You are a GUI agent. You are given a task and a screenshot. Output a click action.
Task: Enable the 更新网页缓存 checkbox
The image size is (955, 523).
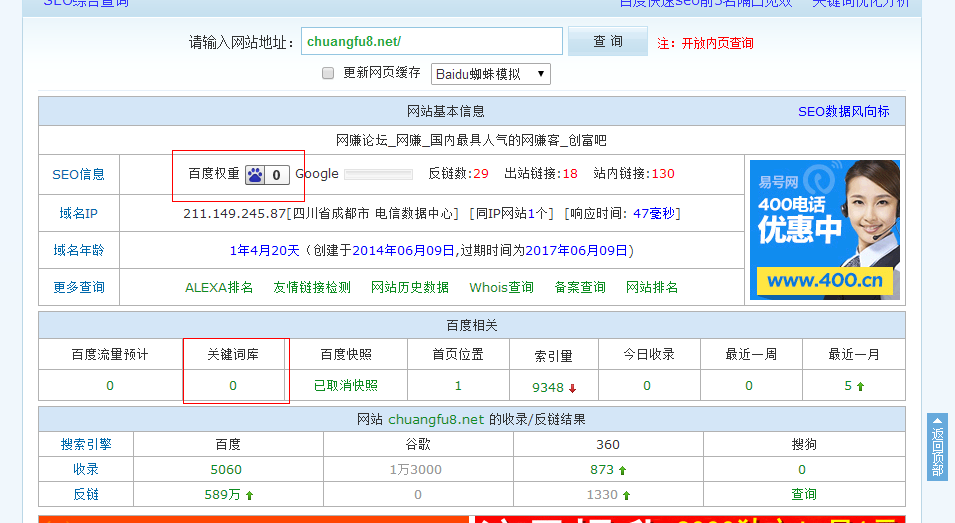(328, 73)
